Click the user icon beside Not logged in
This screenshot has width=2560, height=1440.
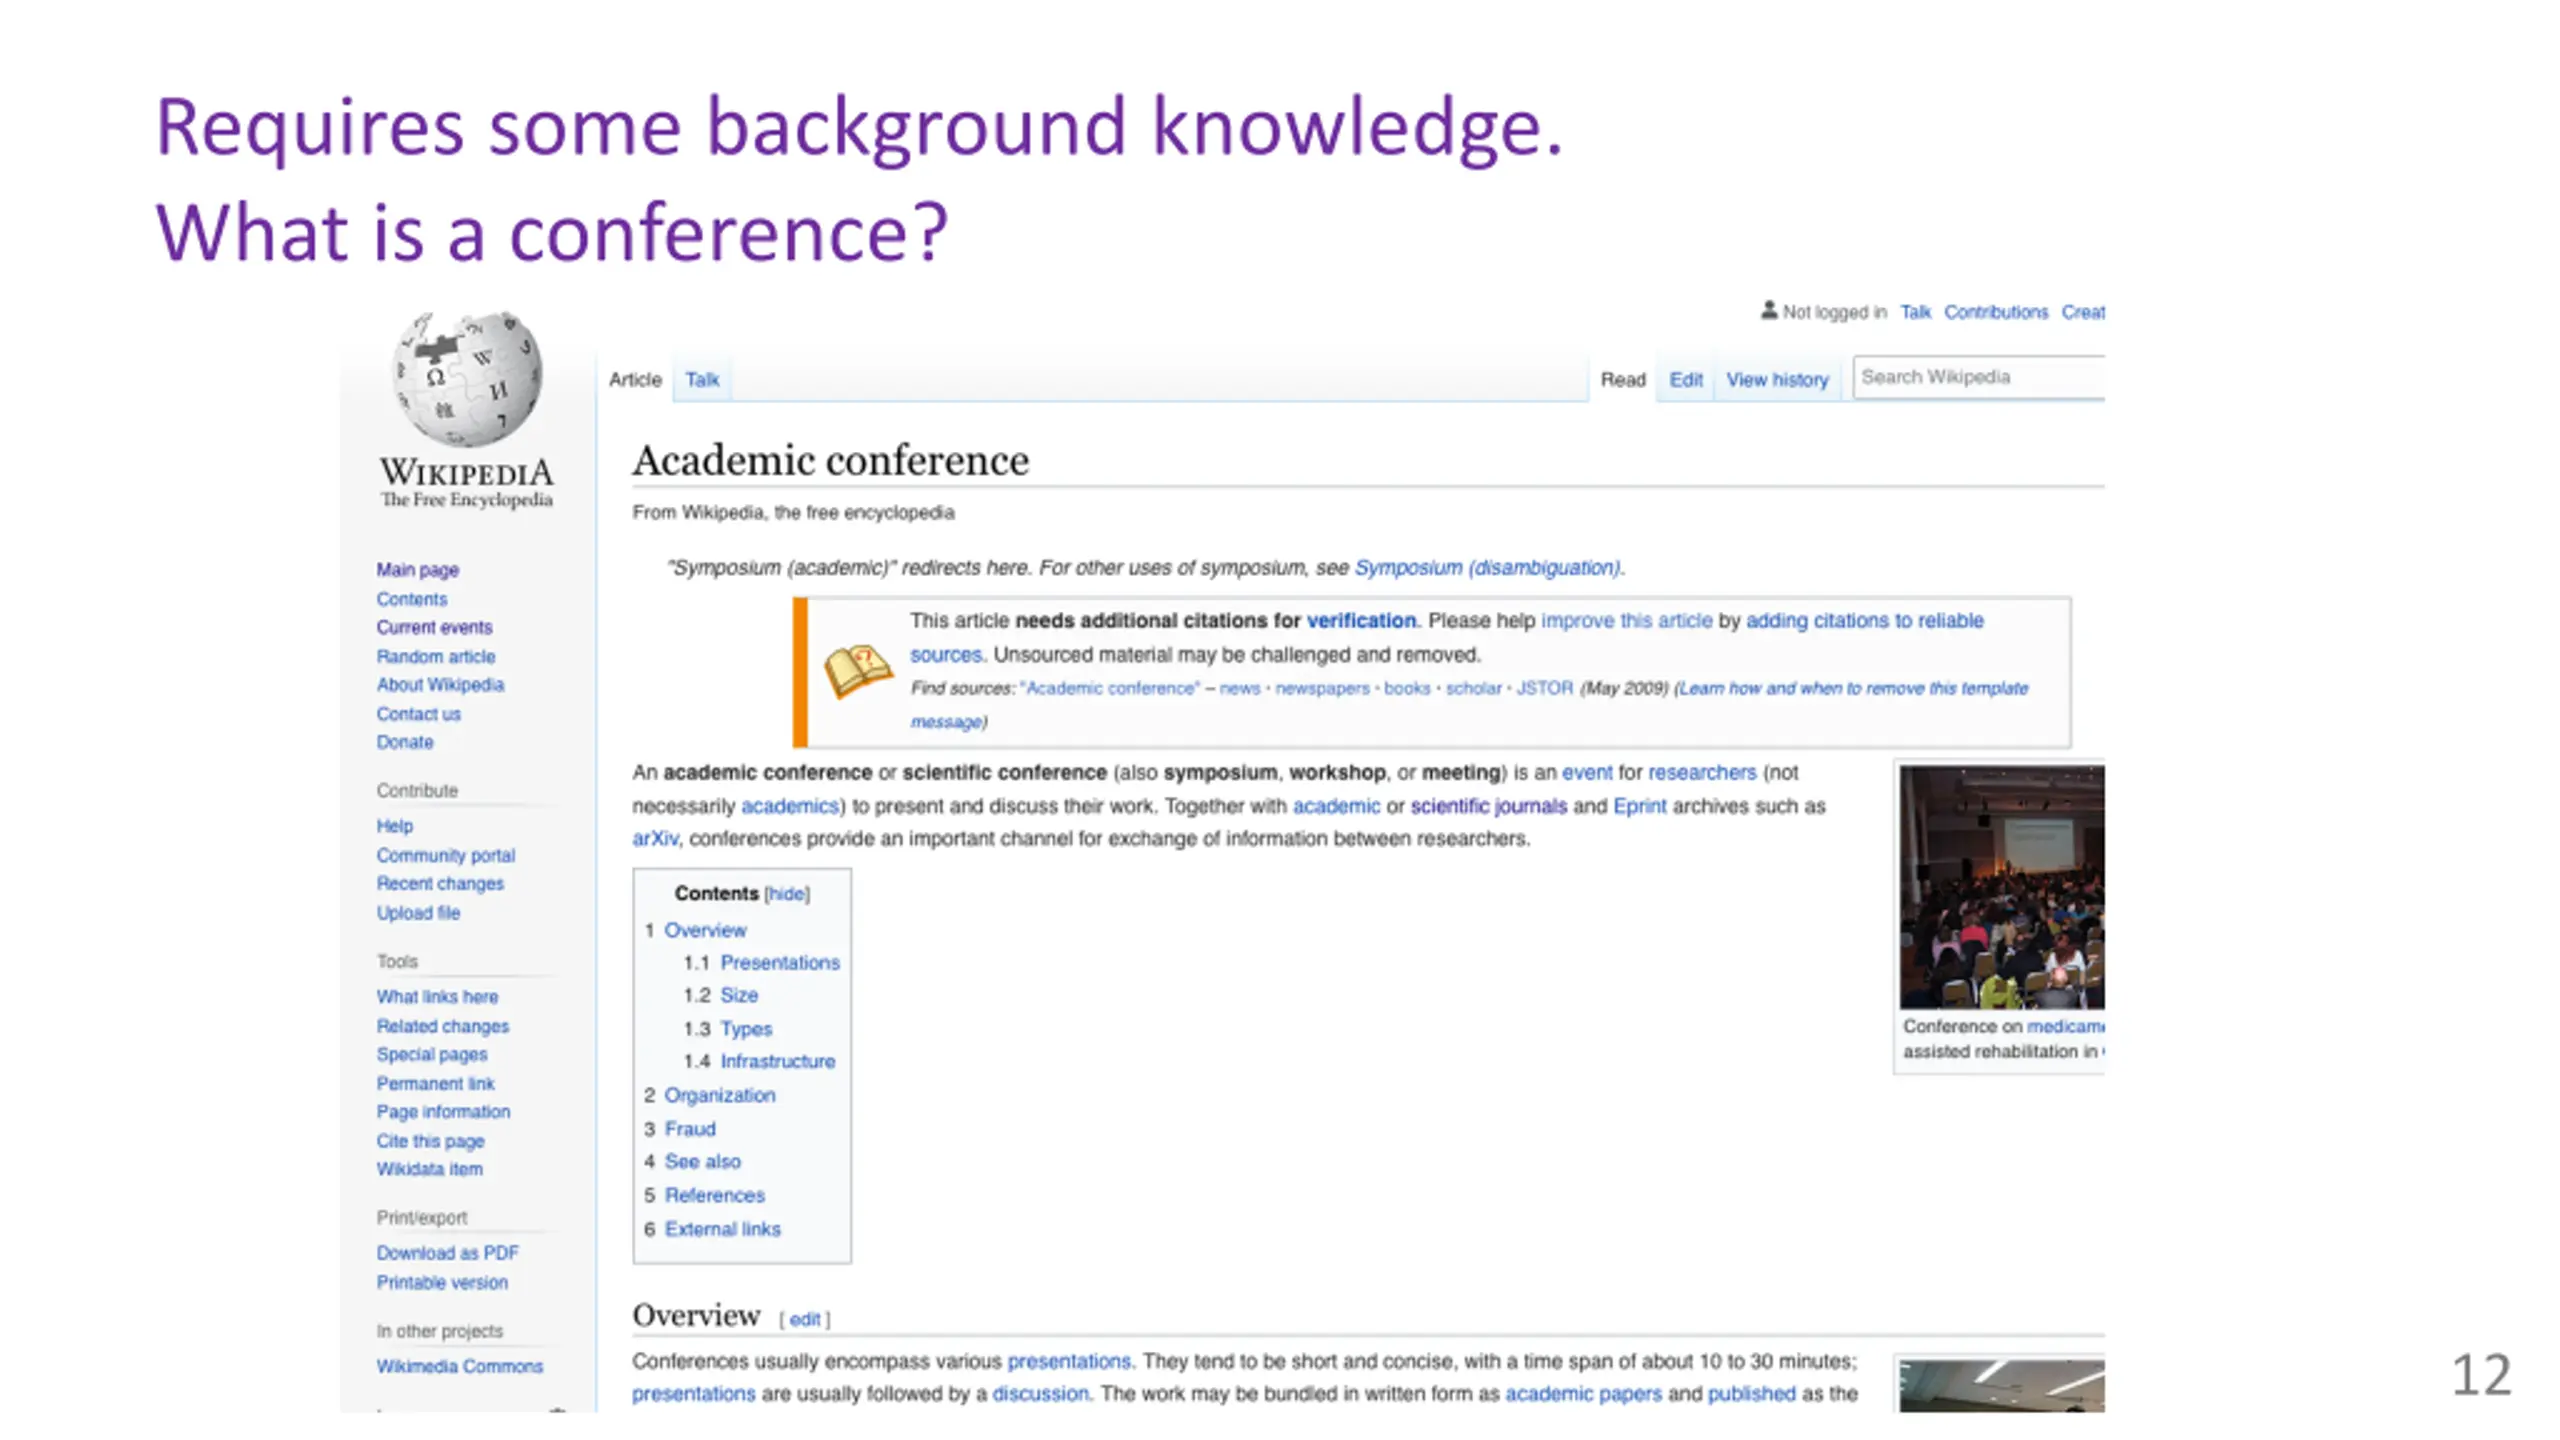point(1768,311)
